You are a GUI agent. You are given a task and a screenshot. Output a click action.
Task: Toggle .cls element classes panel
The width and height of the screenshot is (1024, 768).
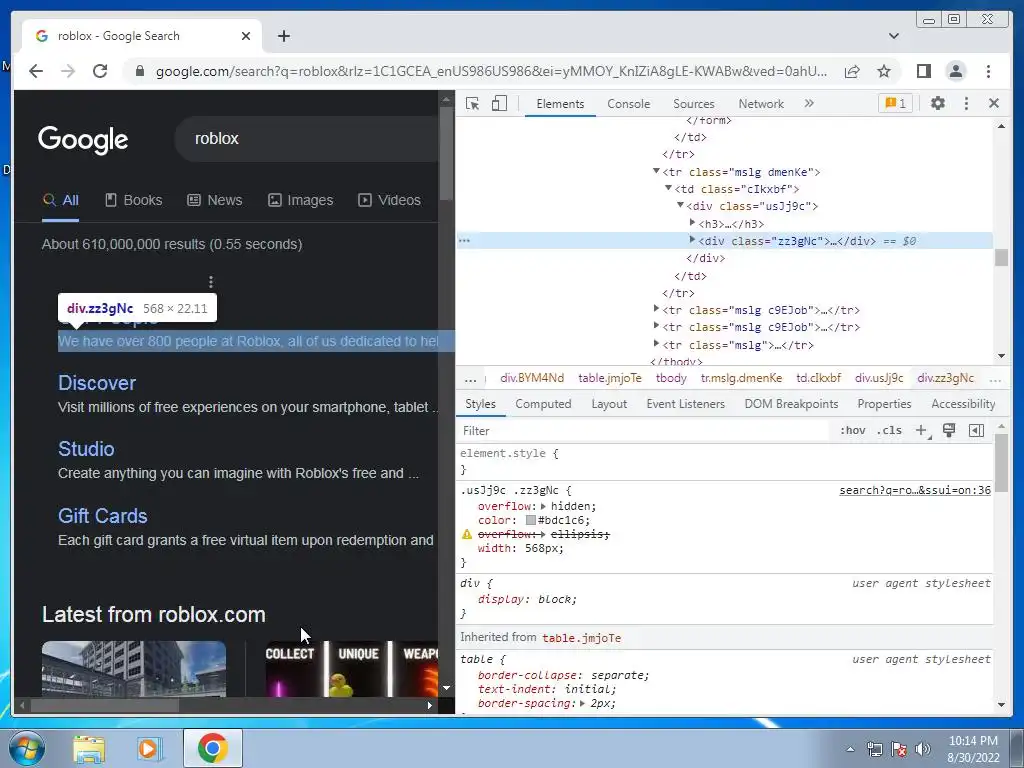tap(889, 430)
